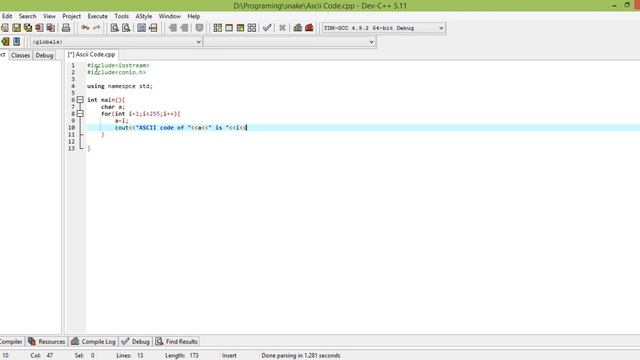Click code line 'using namespce std;'
Screen dimensions: 640x360
[120, 86]
